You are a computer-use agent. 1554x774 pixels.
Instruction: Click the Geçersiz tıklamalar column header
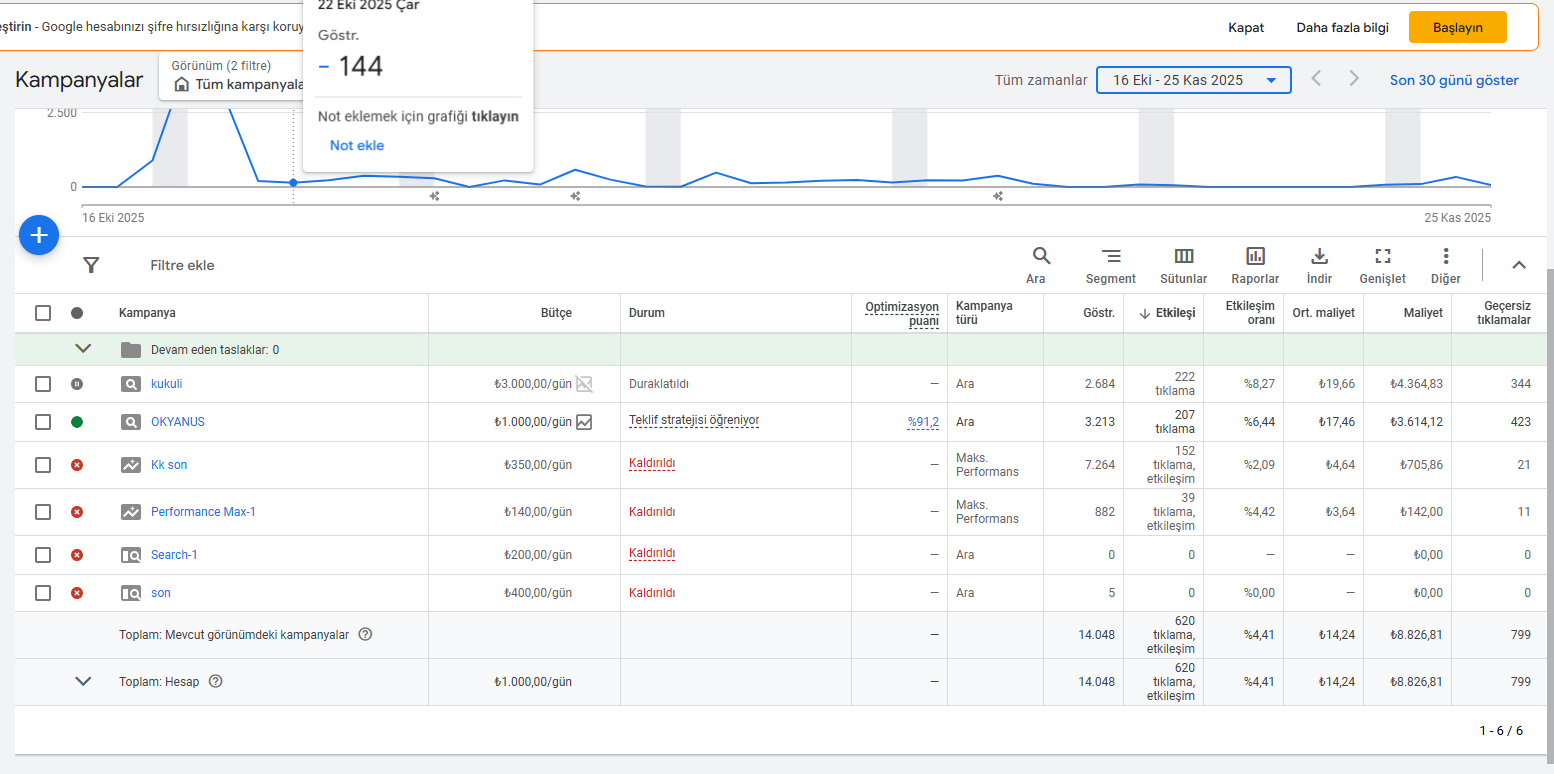pyautogui.click(x=1504, y=313)
